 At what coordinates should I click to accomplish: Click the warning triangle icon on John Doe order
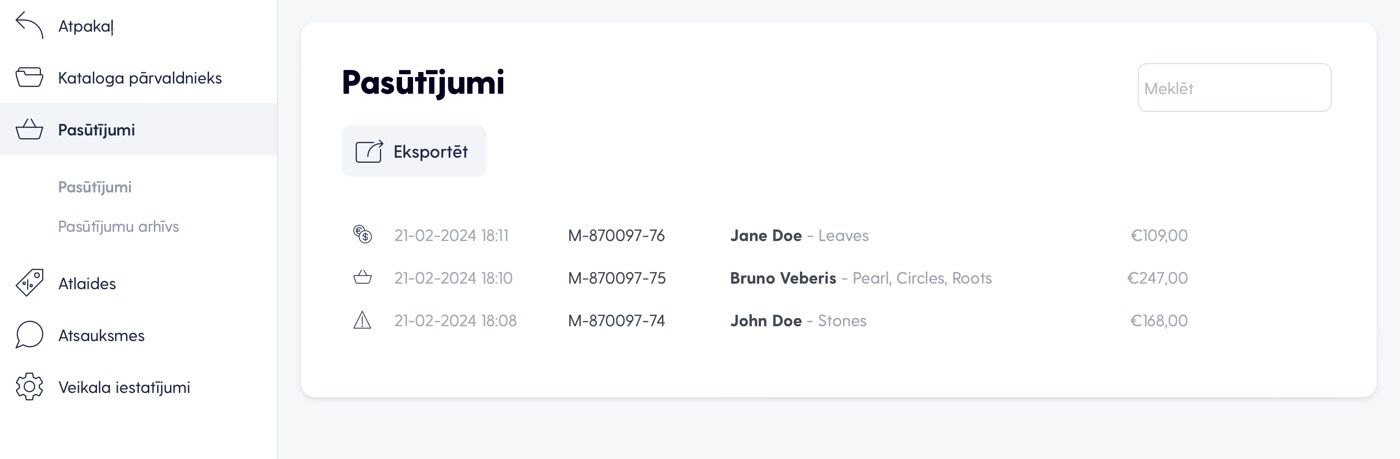(x=362, y=320)
